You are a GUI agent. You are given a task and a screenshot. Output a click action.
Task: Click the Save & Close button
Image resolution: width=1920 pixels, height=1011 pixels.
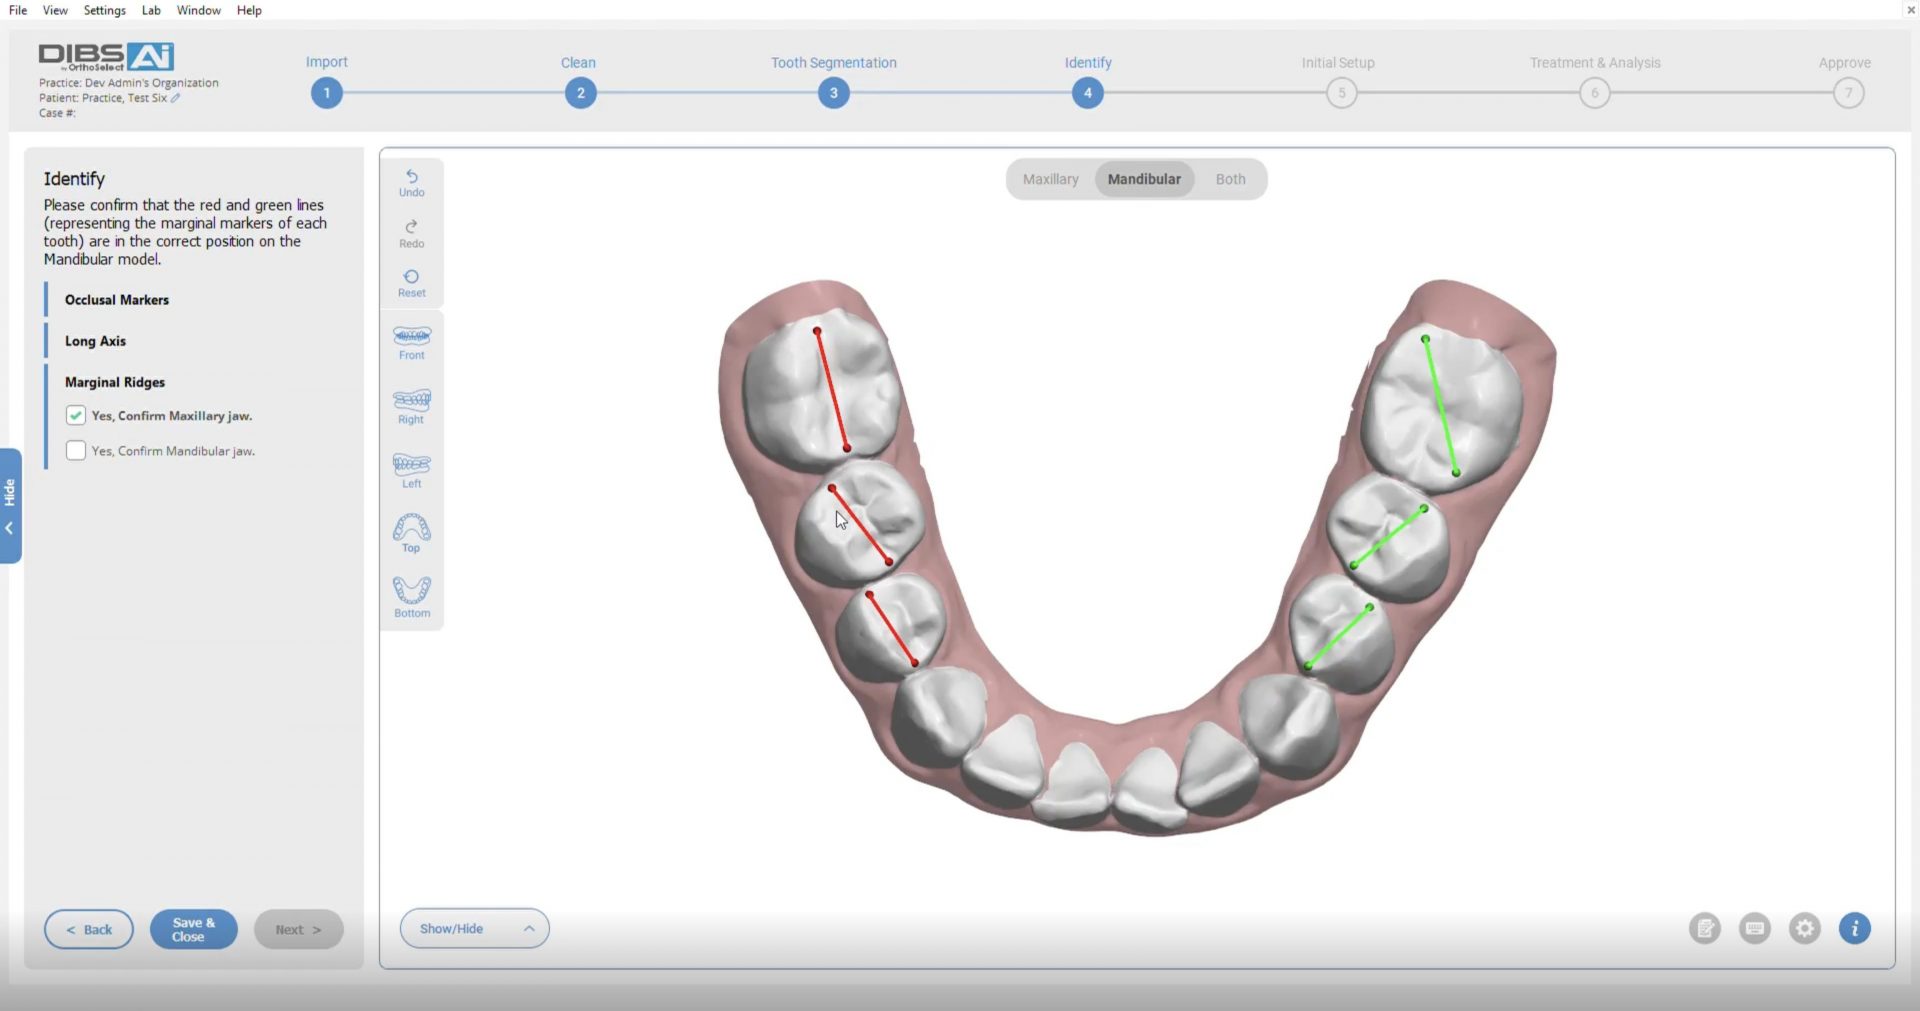pyautogui.click(x=193, y=929)
